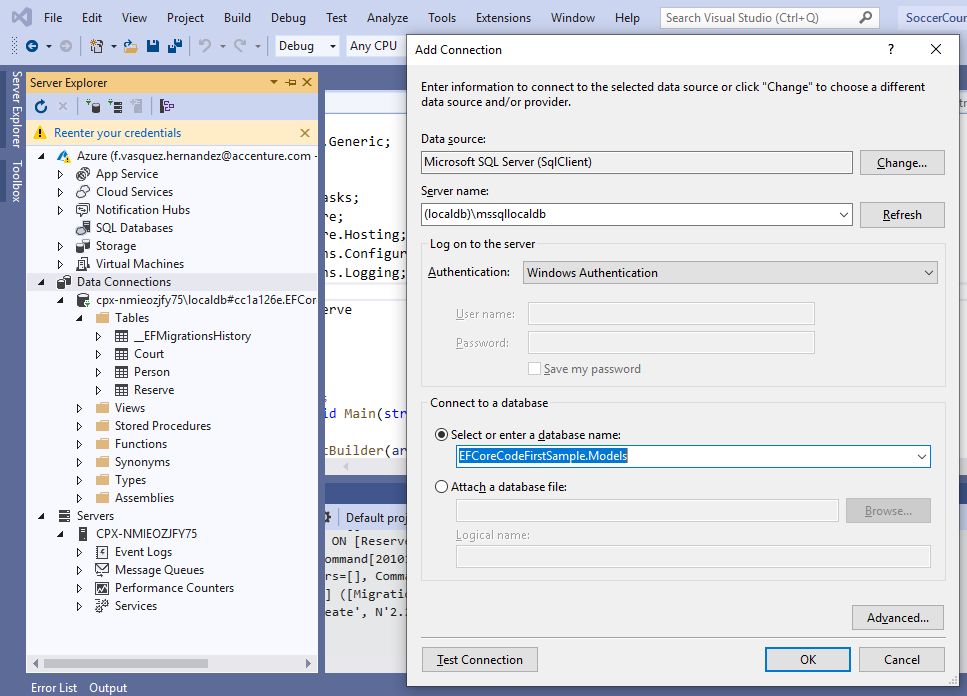Switch to the Output tab
This screenshot has width=967, height=696.
click(108, 687)
